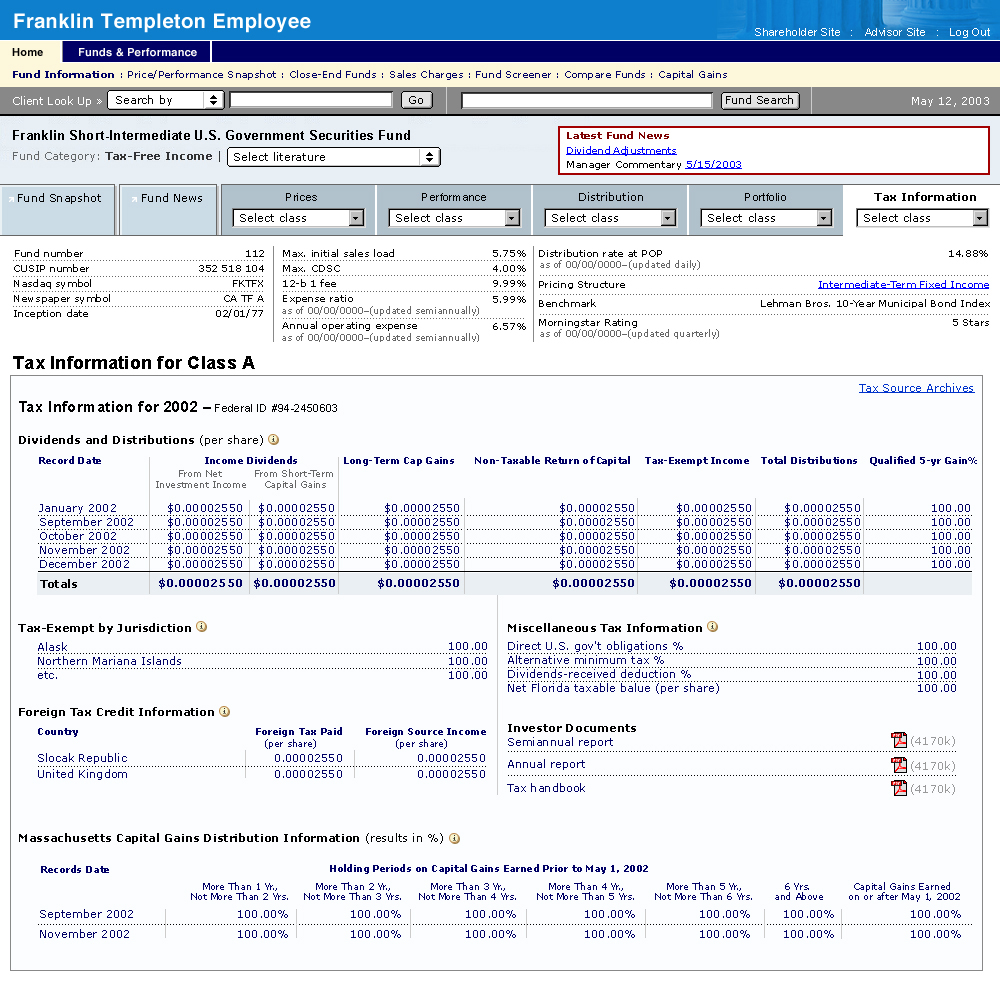Switch to the Fund News tab

[x=170, y=198]
